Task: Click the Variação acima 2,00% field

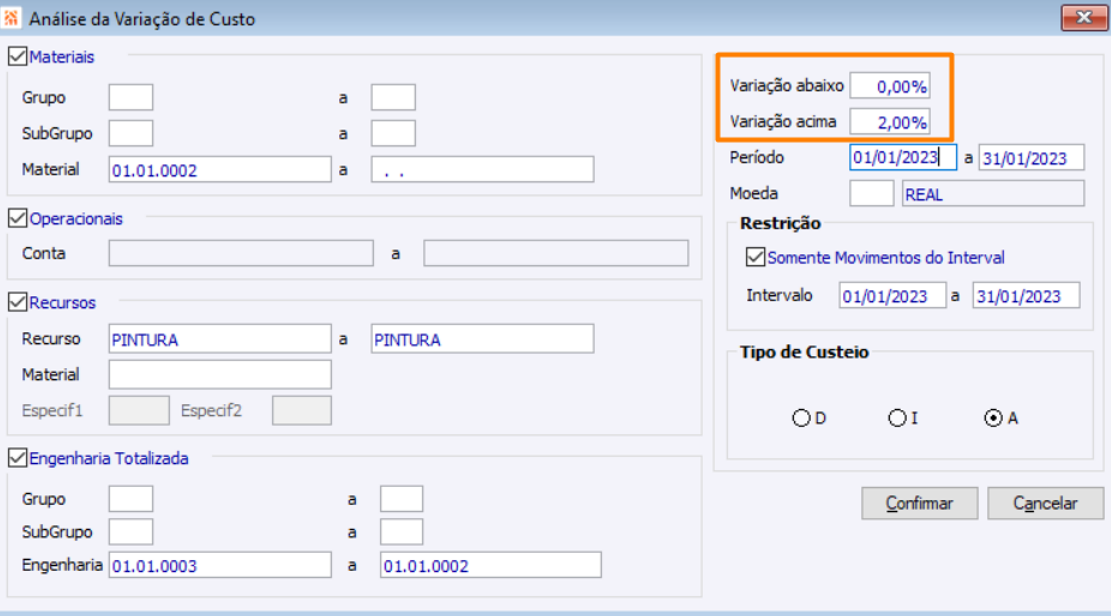Action: (x=890, y=122)
